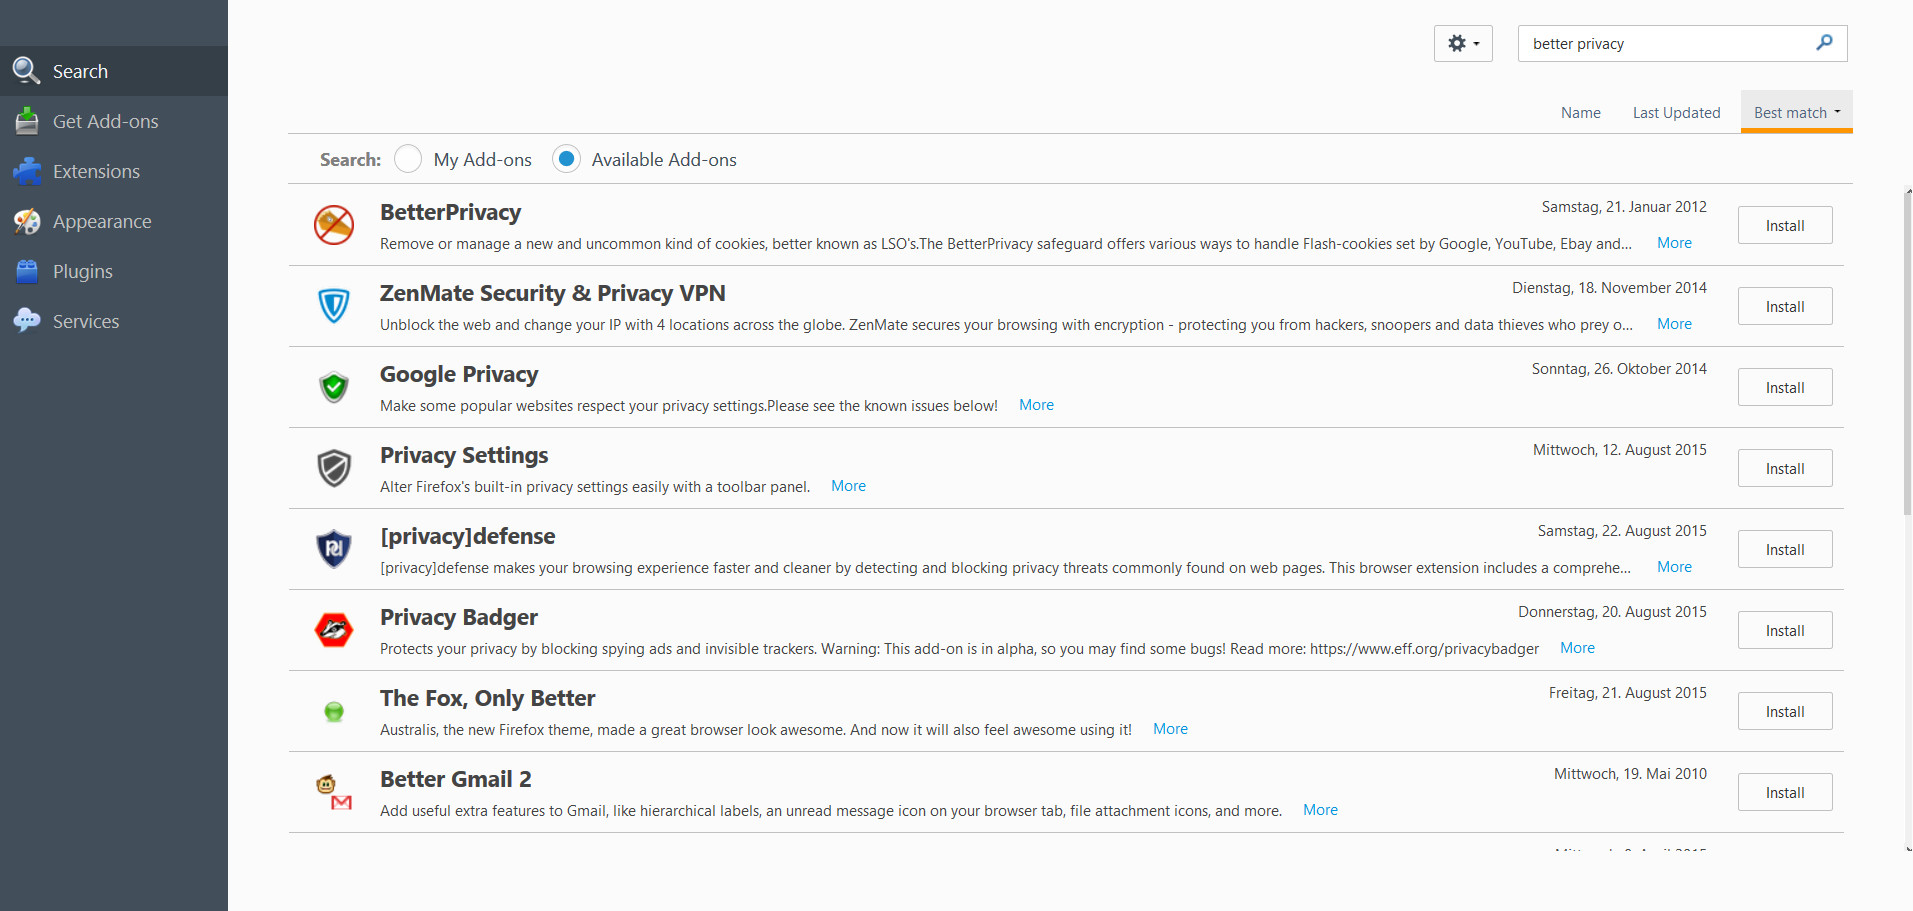
Task: Go to Get Add-ons category
Action: tap(114, 121)
